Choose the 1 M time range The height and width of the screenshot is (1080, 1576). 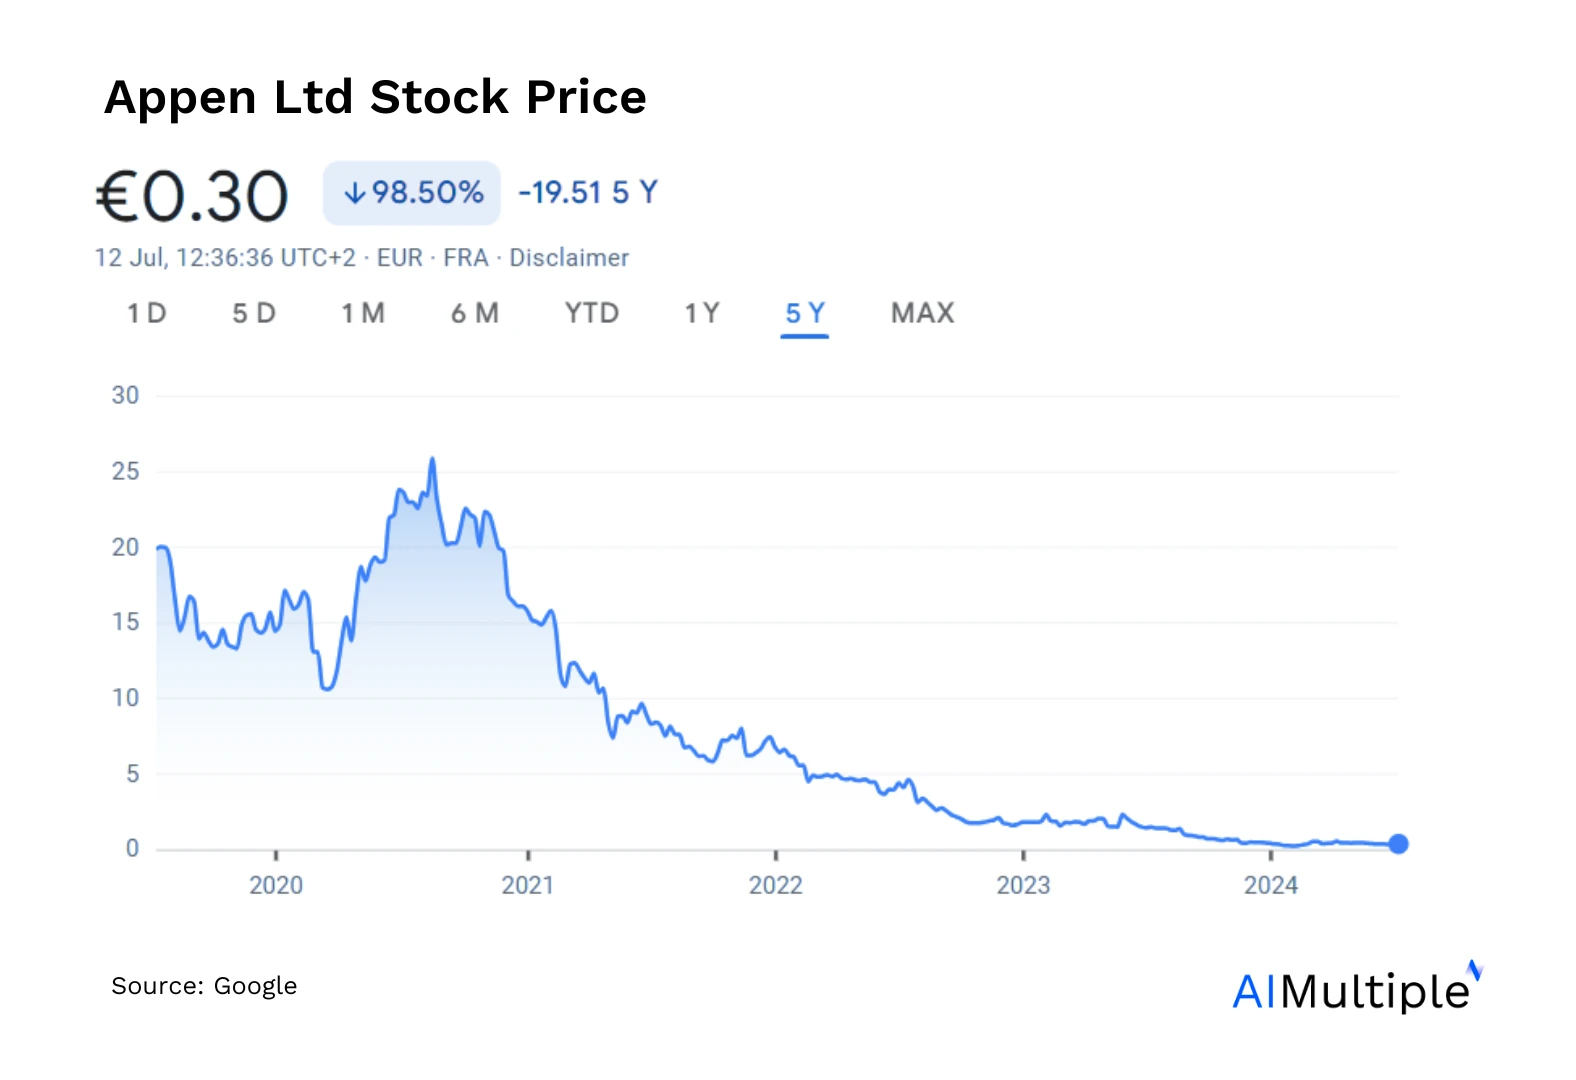363,314
